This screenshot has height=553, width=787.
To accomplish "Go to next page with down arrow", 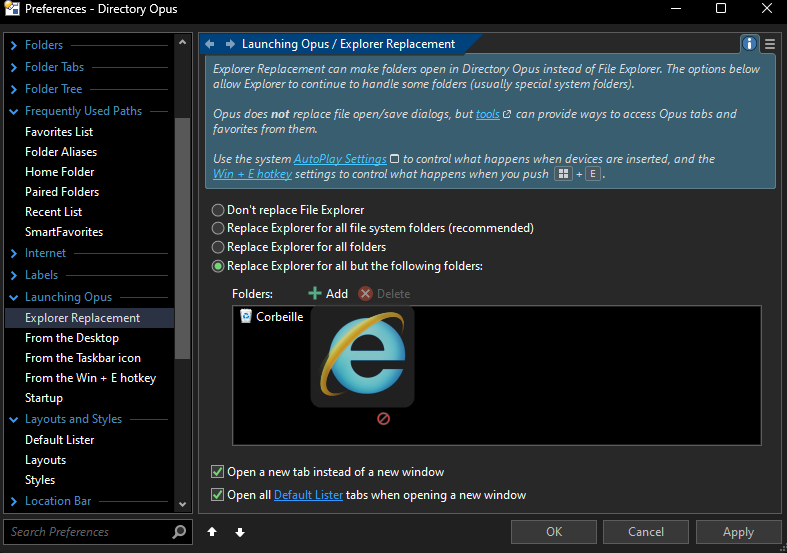I will point(240,532).
